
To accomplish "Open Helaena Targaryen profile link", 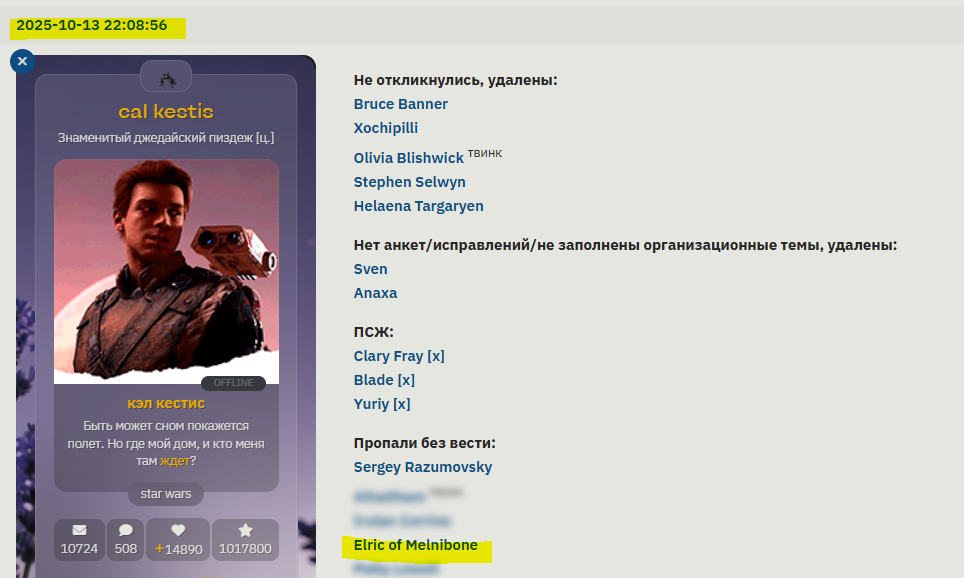I will tap(418, 206).
